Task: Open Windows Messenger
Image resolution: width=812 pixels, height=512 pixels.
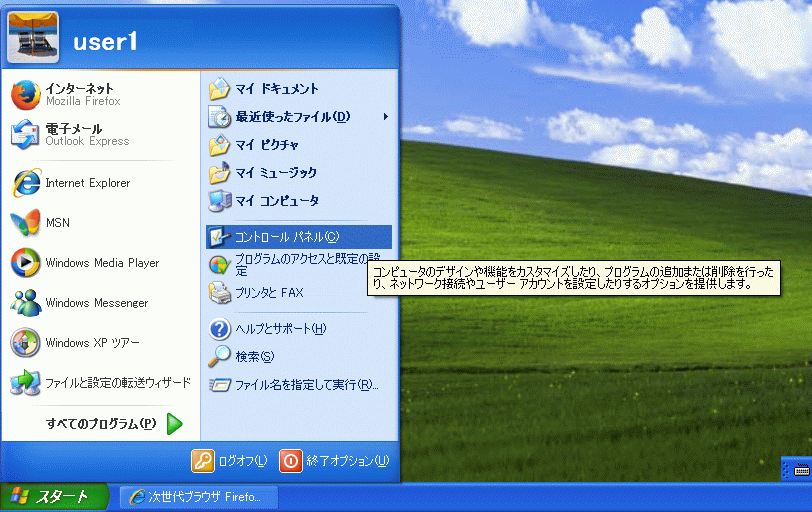Action: click(x=95, y=303)
